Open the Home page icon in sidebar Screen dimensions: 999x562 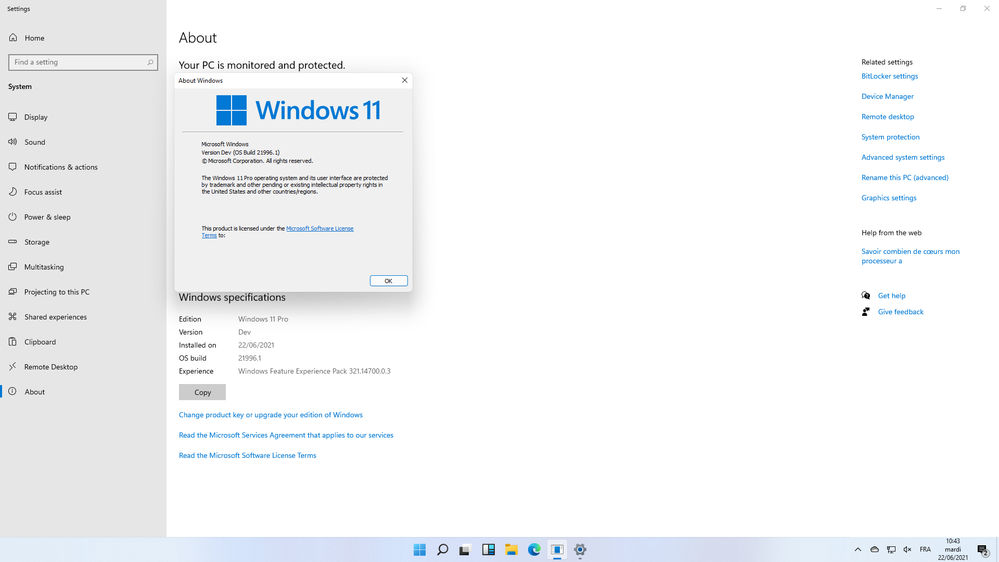coord(13,38)
